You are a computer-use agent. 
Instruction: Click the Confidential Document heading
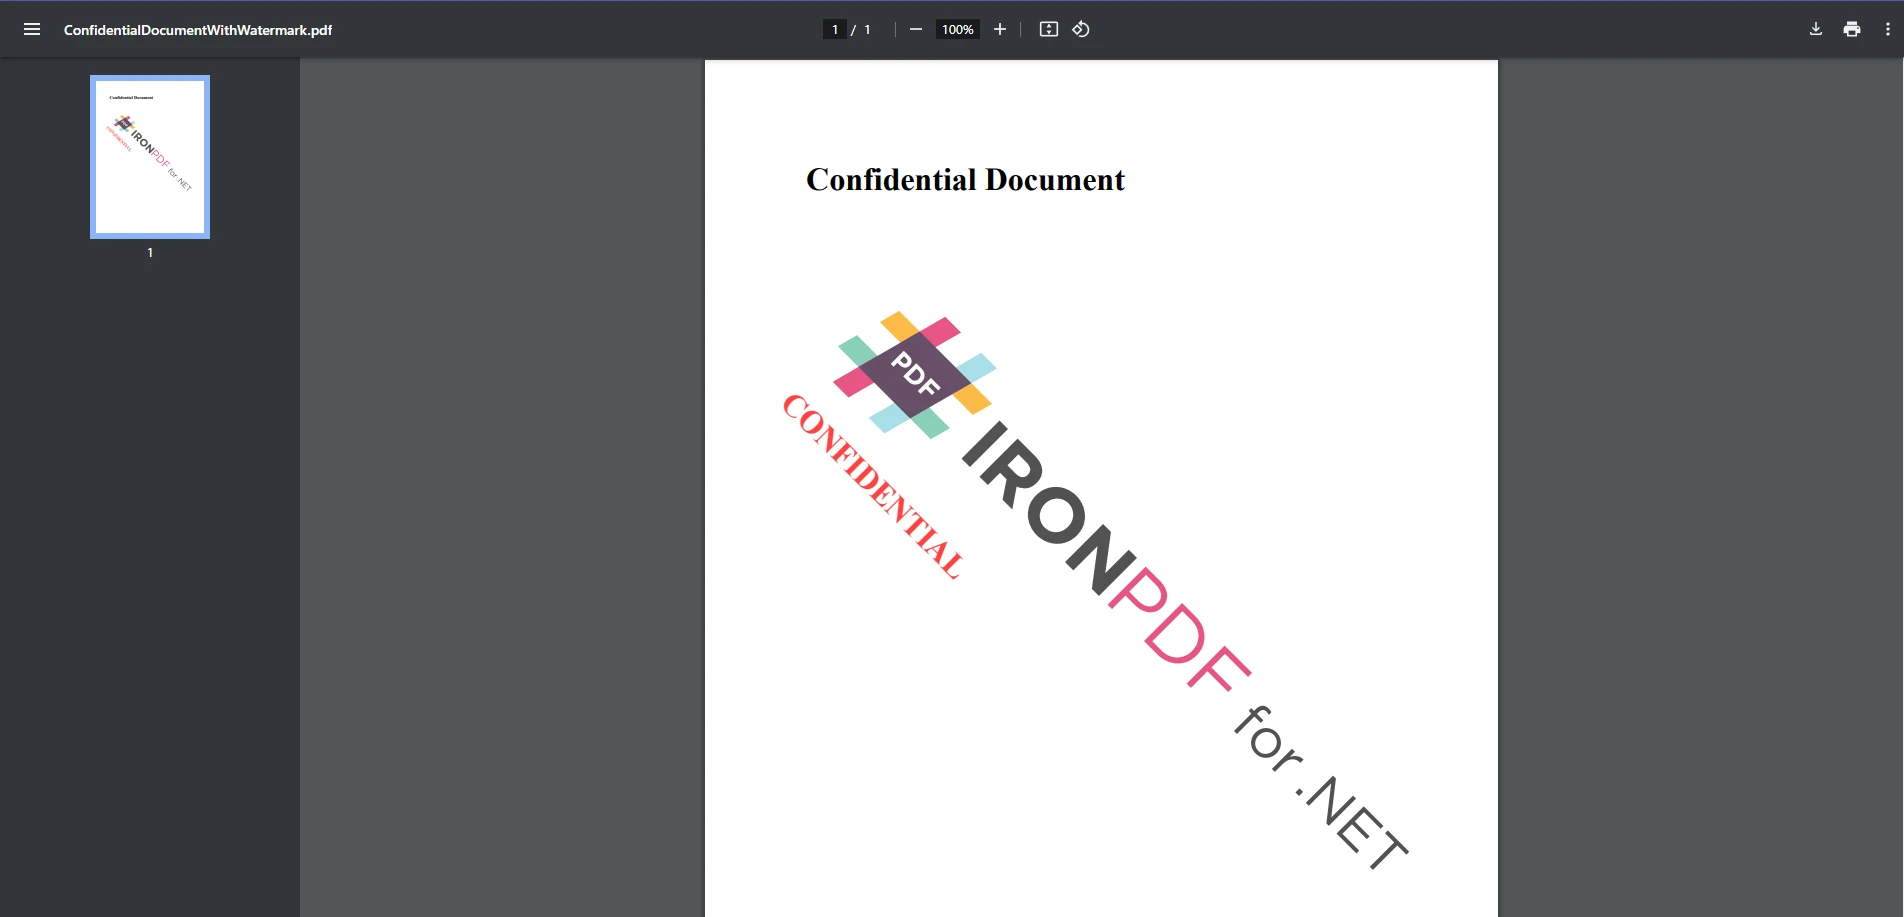(965, 180)
